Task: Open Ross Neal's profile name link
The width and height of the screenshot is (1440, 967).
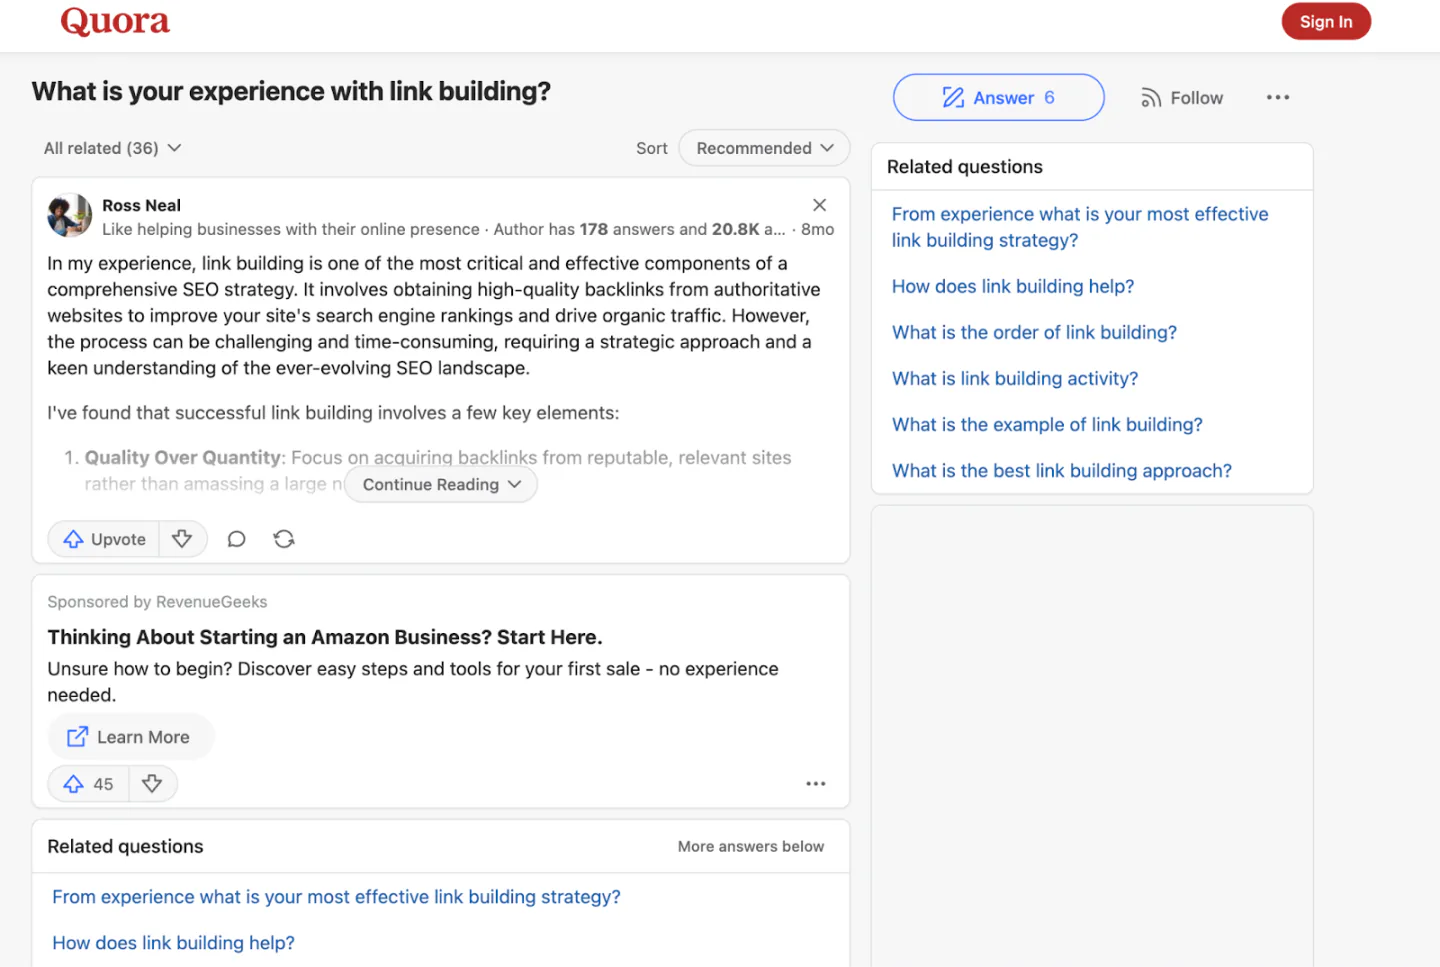Action: point(141,205)
